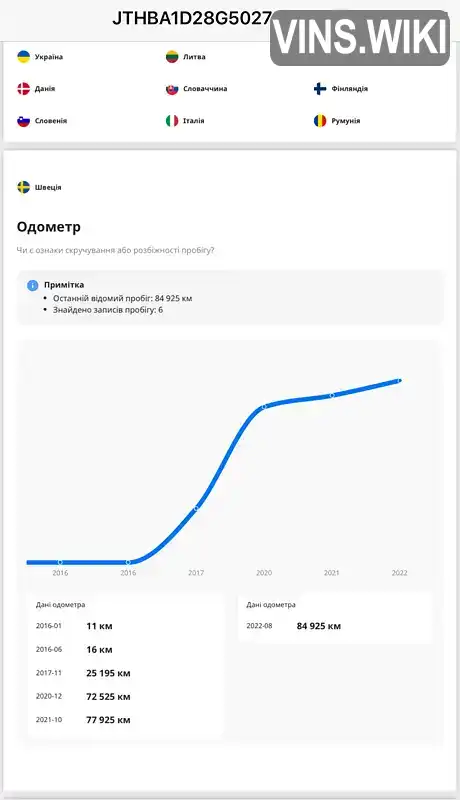Select the 2017-11 25 195 км record

83,673
